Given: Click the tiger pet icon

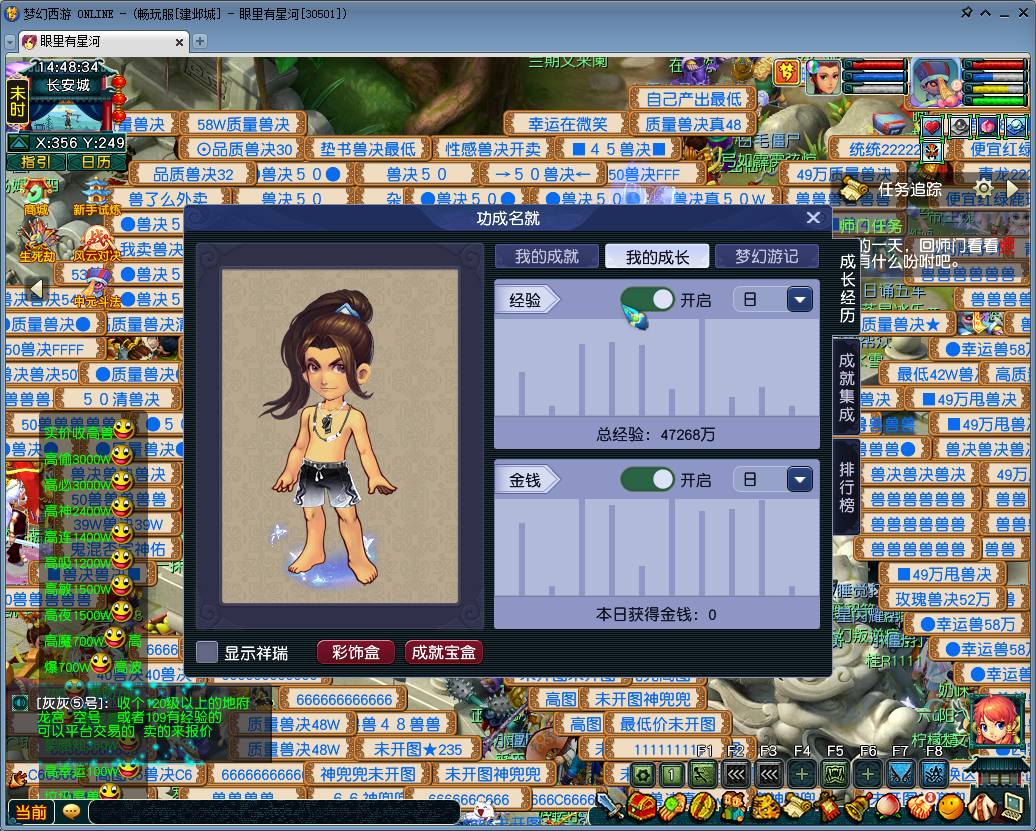Looking at the screenshot, I should pyautogui.click(x=765, y=806).
